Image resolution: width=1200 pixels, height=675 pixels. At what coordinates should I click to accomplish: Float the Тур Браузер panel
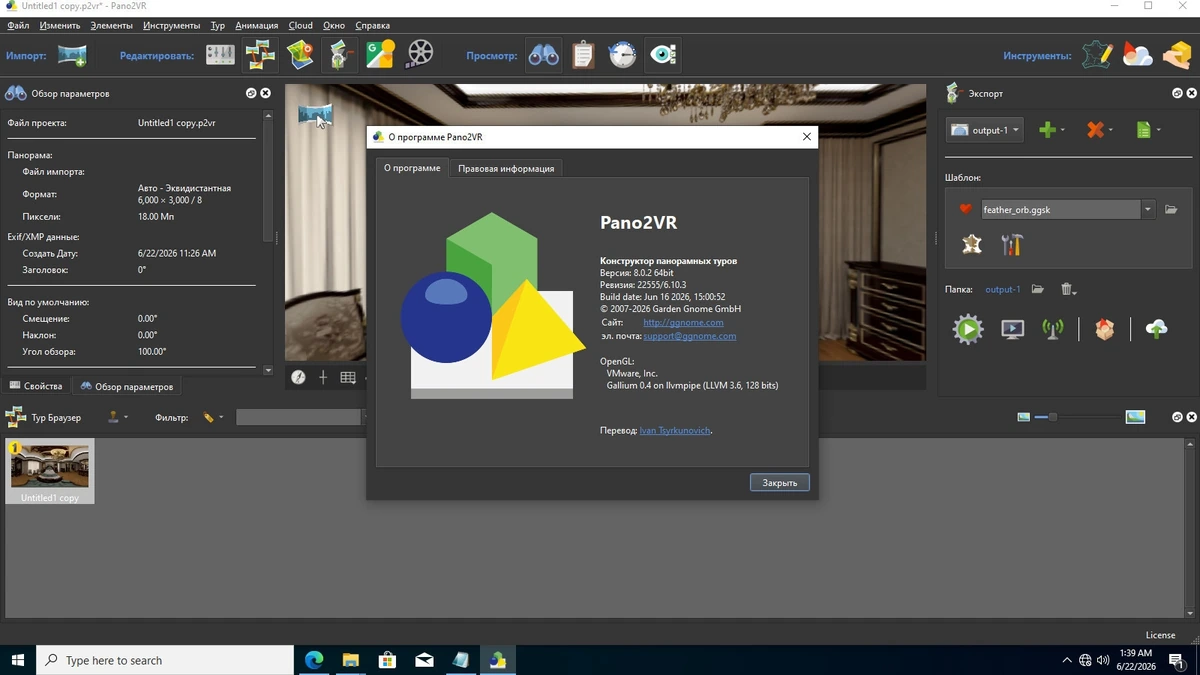point(1177,417)
